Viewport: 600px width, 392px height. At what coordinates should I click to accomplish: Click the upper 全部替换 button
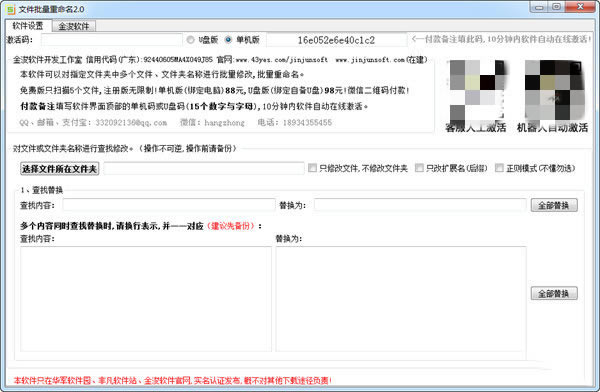[x=554, y=206]
